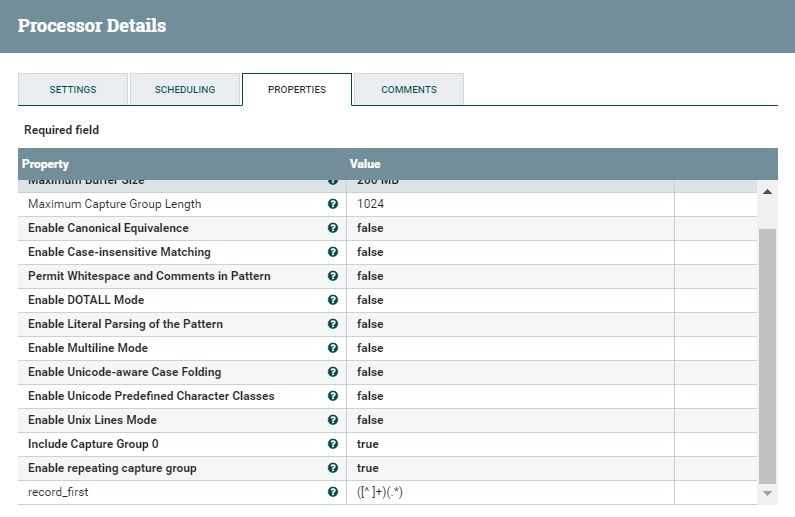Click the scrollbar up arrow
Screen dimensions: 795x517
767,192
